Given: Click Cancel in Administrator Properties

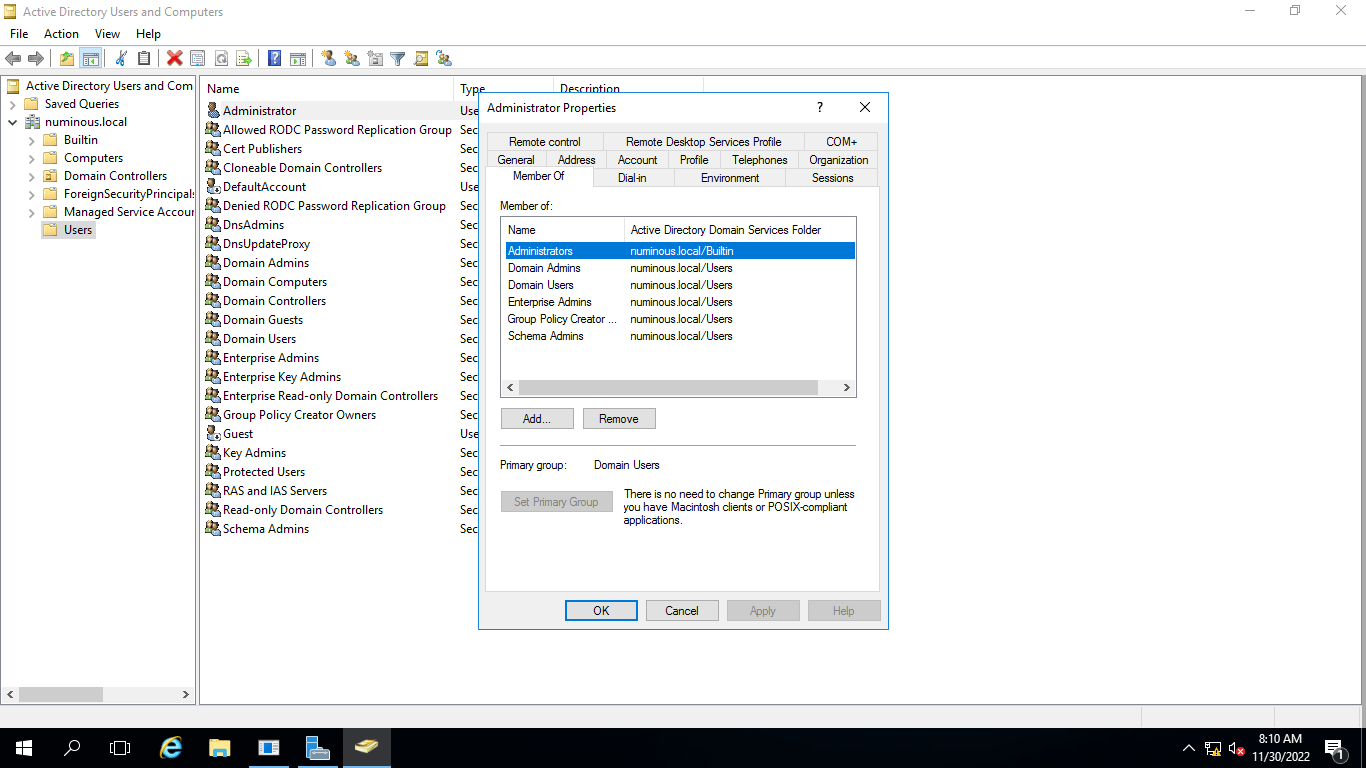Looking at the screenshot, I should click(x=682, y=611).
